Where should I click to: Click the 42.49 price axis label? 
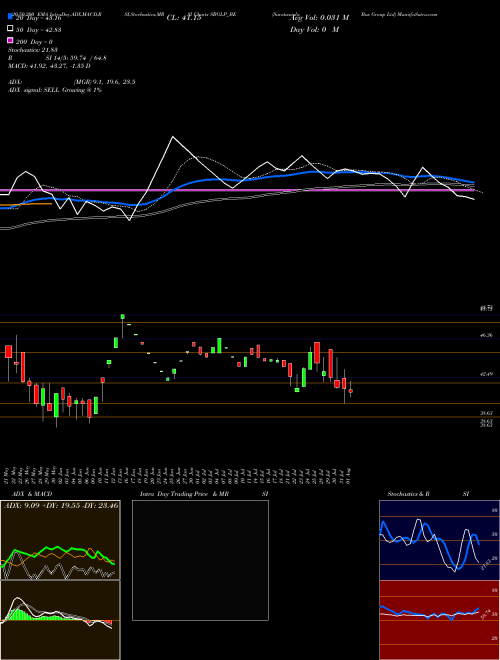[486, 374]
